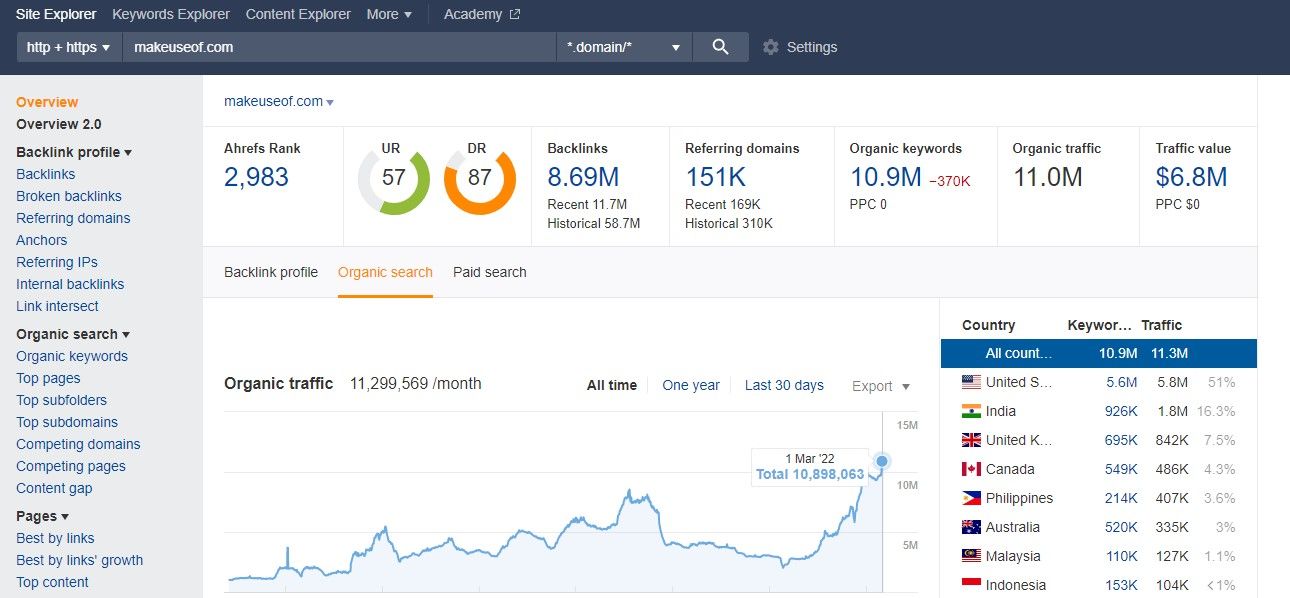The height and width of the screenshot is (598, 1290).
Task: Expand the *.domain/* mode dropdown
Action: [623, 47]
